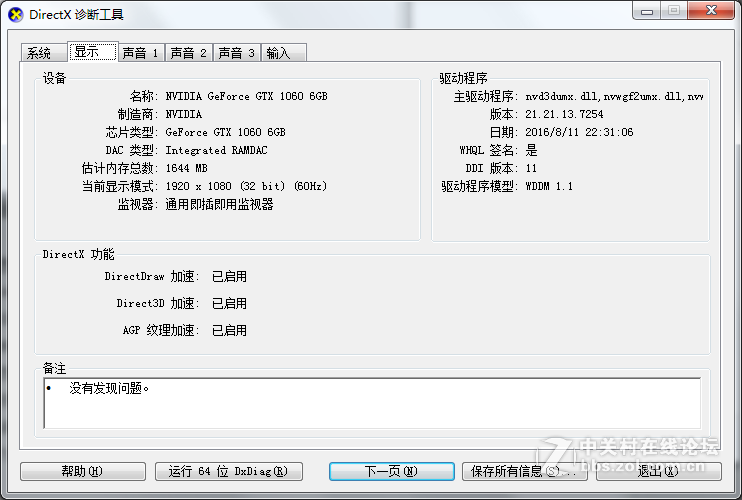Close the DirectX diagnostic window
742x500 pixels.
[711, 10]
